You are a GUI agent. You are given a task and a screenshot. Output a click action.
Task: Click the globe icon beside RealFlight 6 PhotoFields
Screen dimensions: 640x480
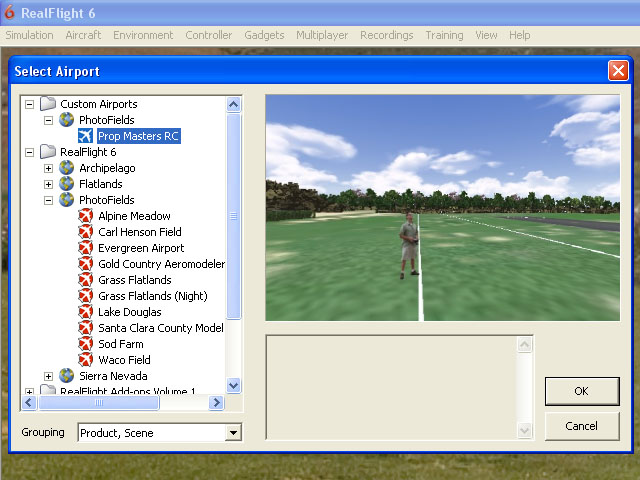tap(67, 200)
